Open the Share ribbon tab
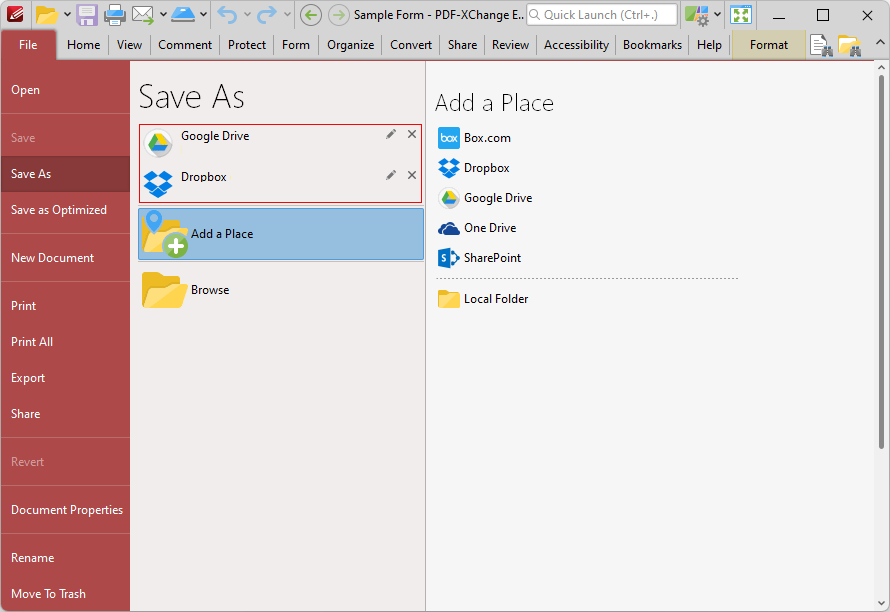 point(462,45)
